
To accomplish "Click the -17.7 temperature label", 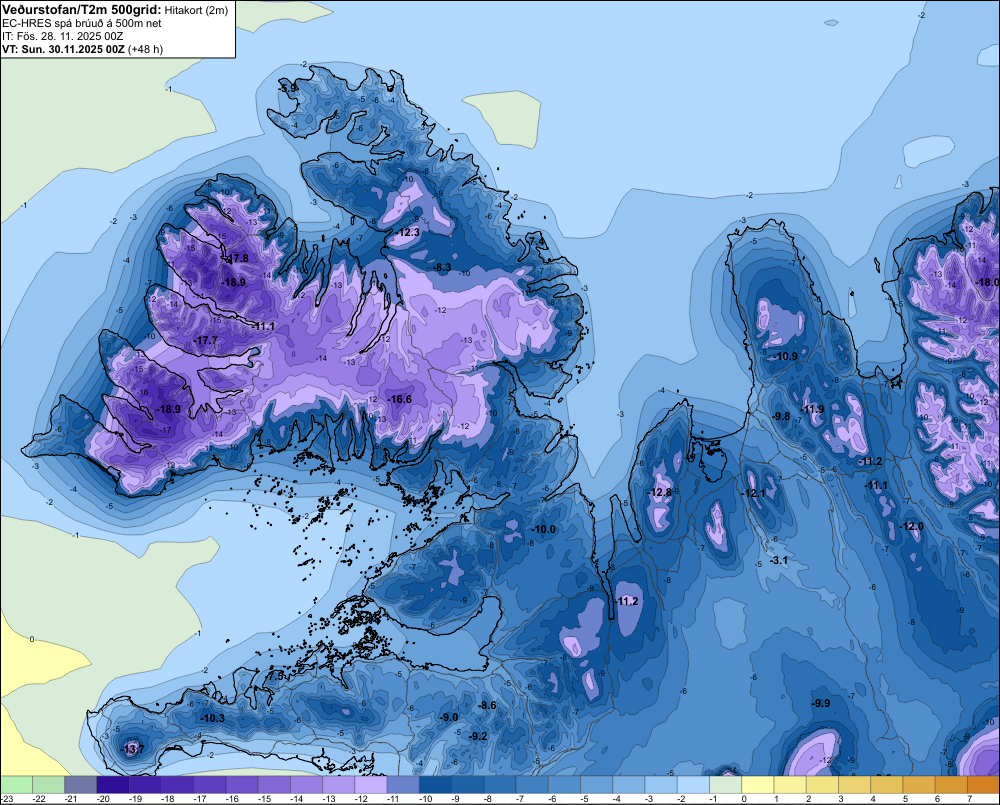I will pyautogui.click(x=205, y=341).
